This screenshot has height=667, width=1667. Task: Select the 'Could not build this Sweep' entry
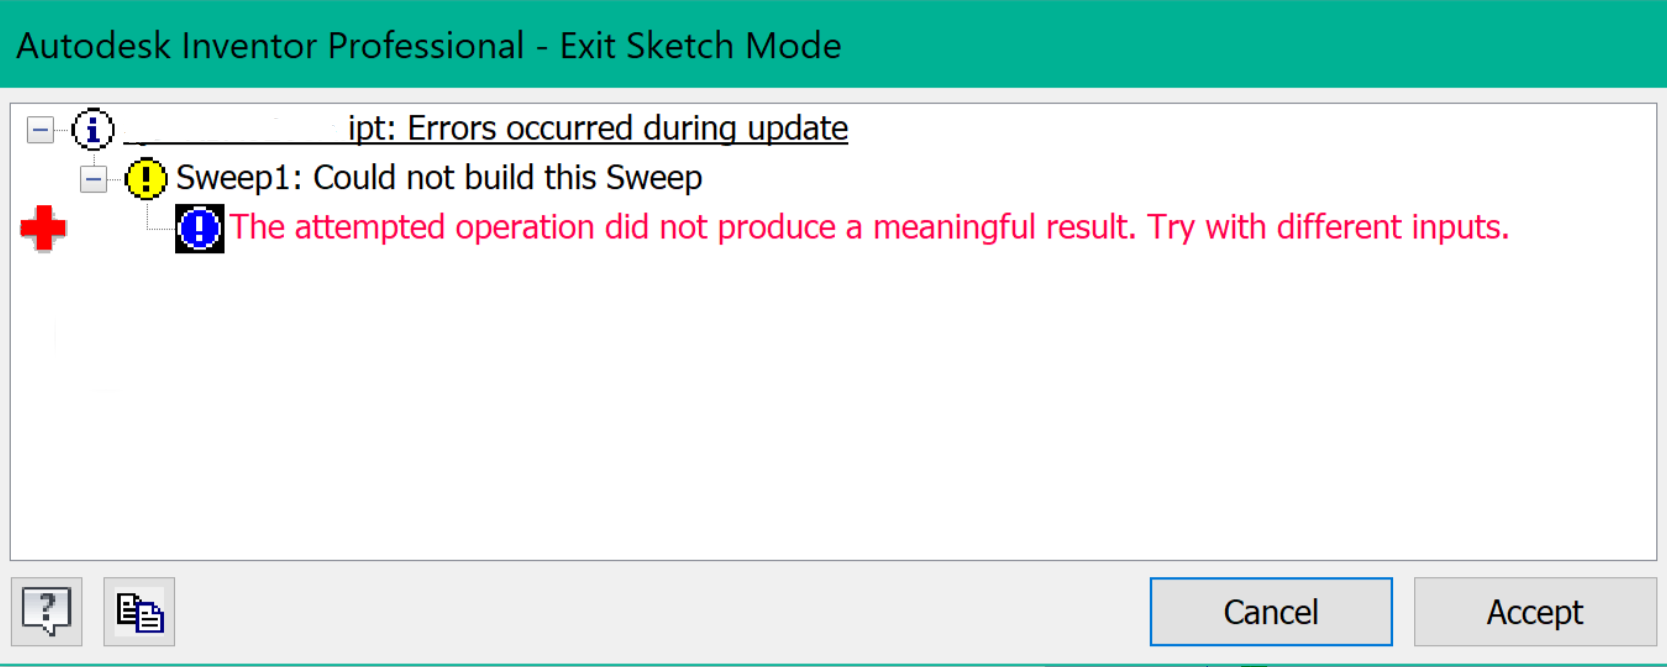click(x=440, y=177)
